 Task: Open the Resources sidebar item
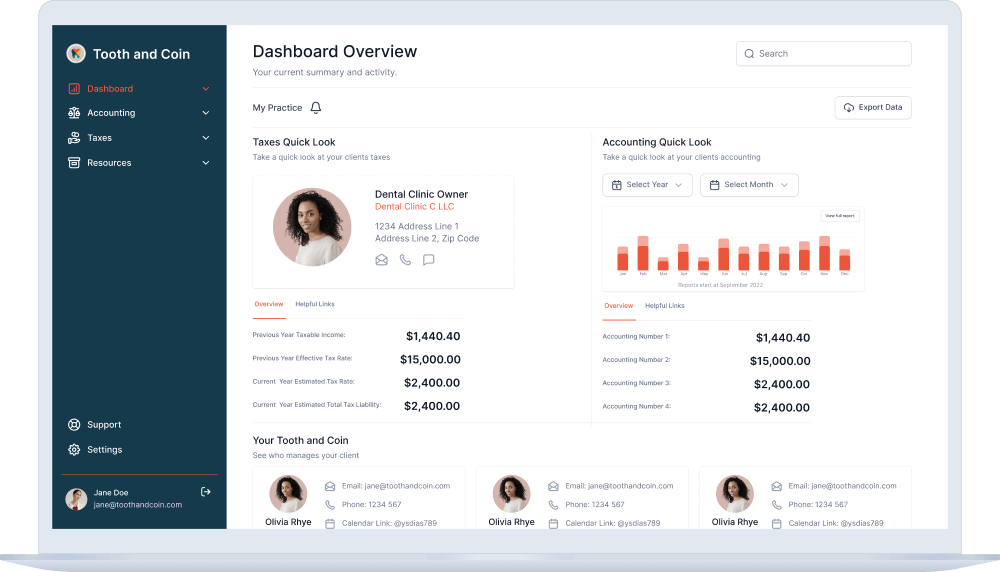coord(138,163)
